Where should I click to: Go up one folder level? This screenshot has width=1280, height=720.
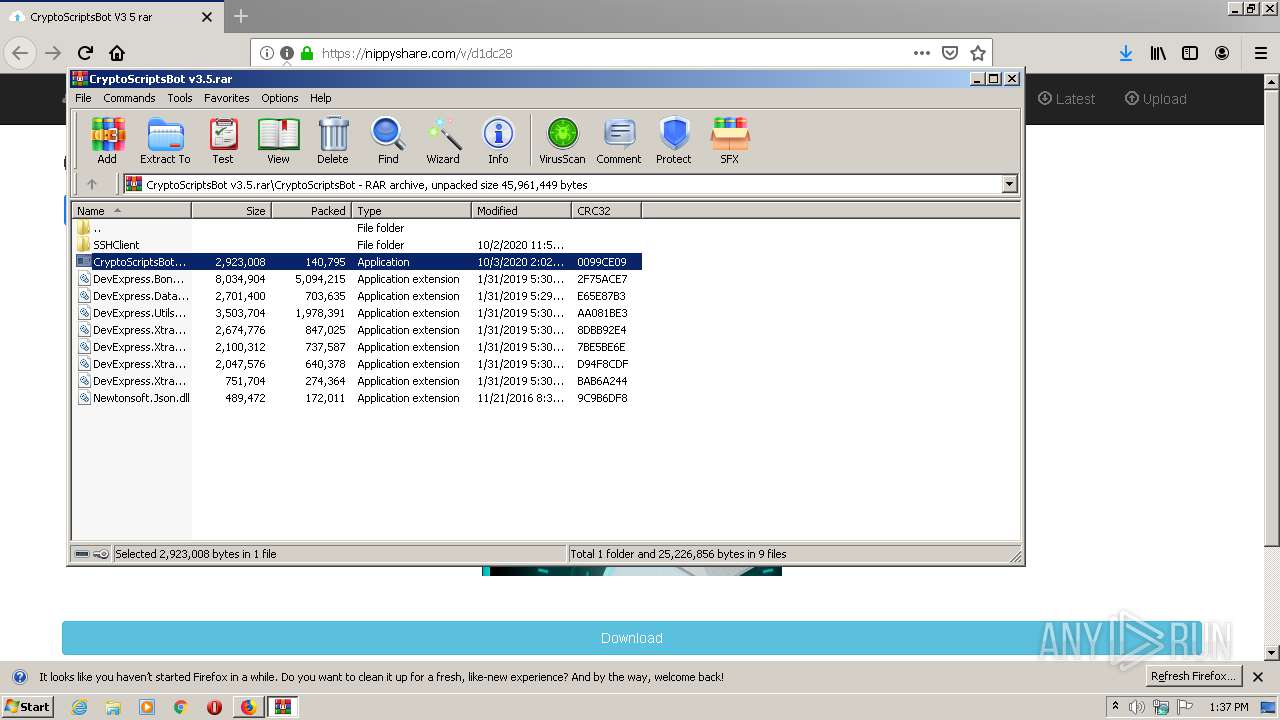point(92,184)
